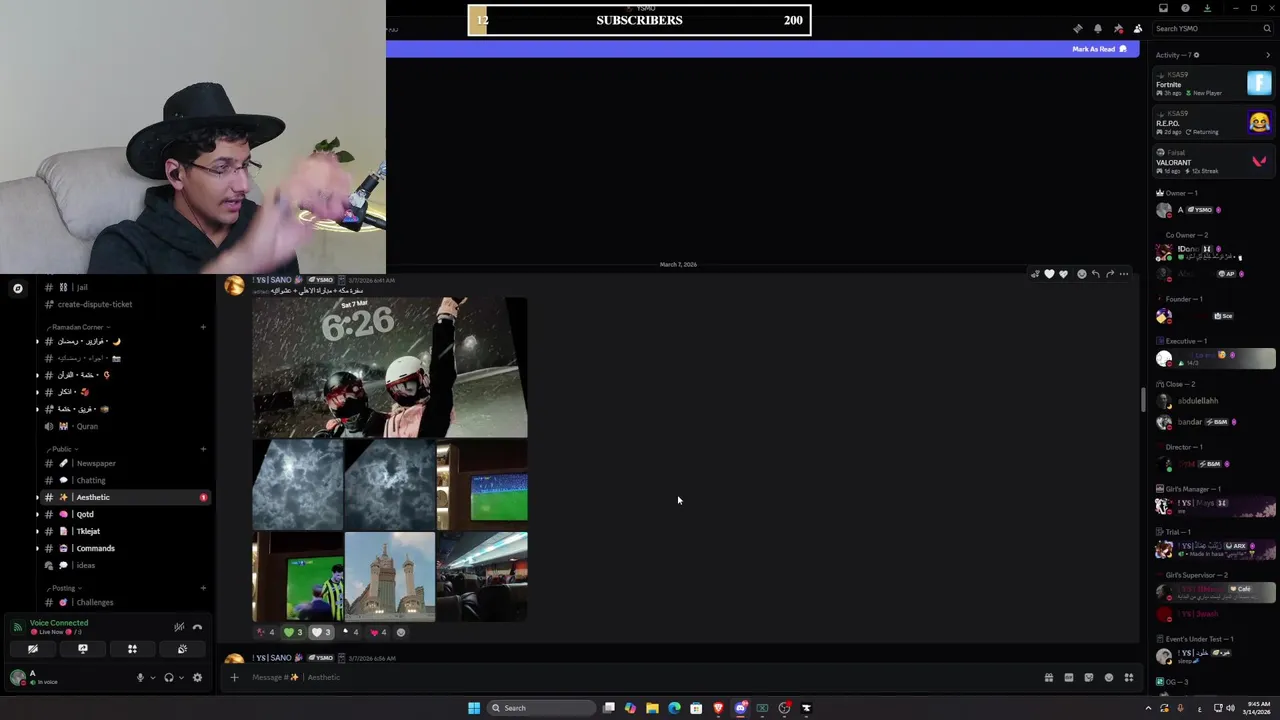
Task: Open the R.E.P.O. activity card
Action: pos(1214,123)
